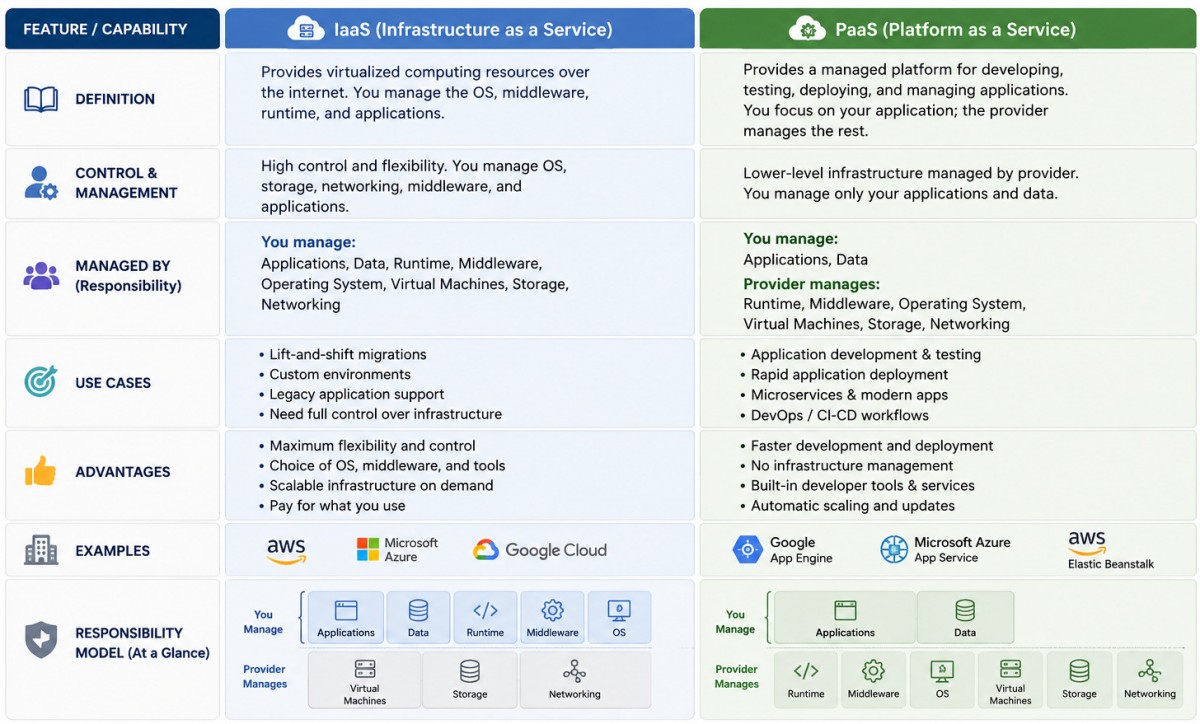Select the PaaS Middleware tile

click(x=874, y=680)
